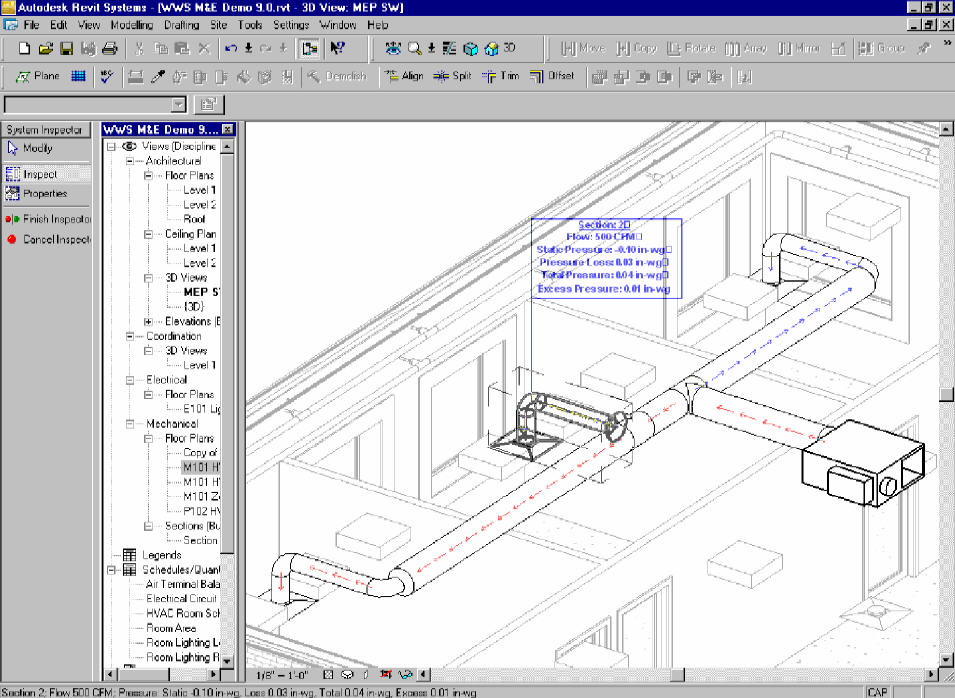Choose the Plane work plane tool
The image size is (955, 698).
[x=38, y=76]
